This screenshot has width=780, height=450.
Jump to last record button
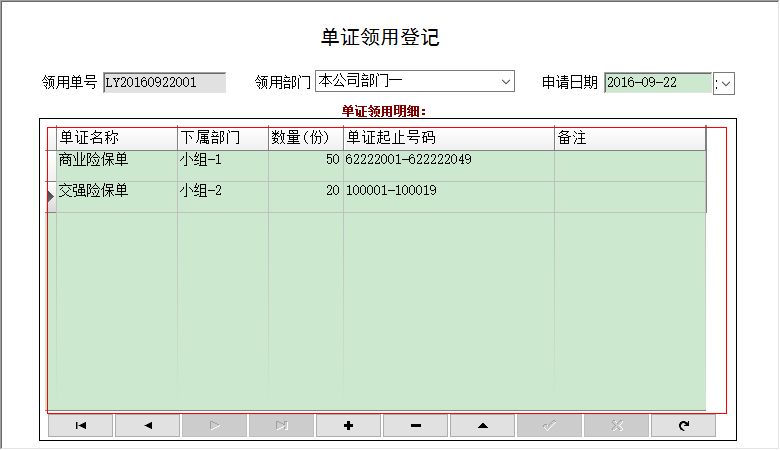(x=282, y=426)
